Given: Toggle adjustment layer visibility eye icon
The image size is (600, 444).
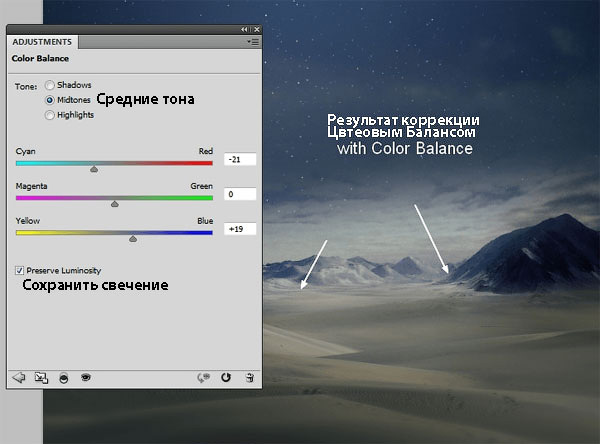Looking at the screenshot, I should coord(86,377).
